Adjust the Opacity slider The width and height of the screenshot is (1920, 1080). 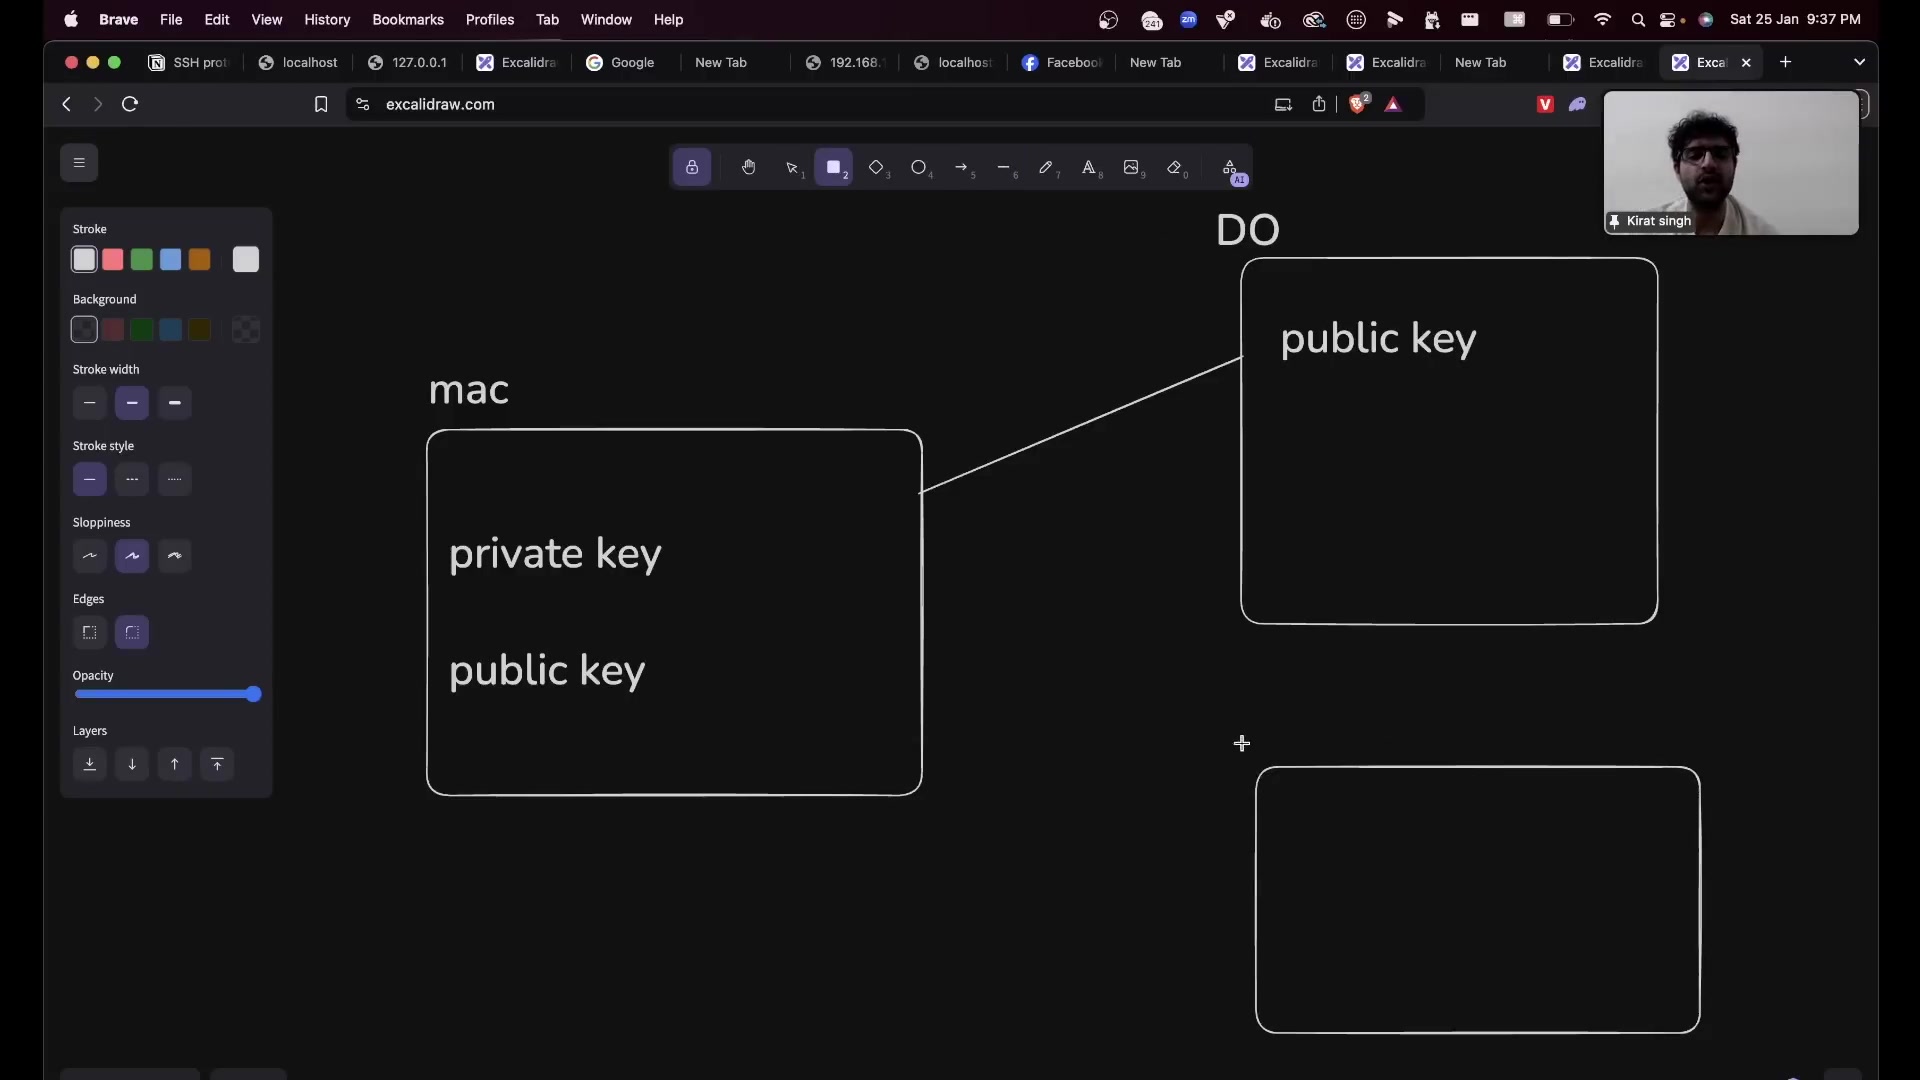coord(167,694)
